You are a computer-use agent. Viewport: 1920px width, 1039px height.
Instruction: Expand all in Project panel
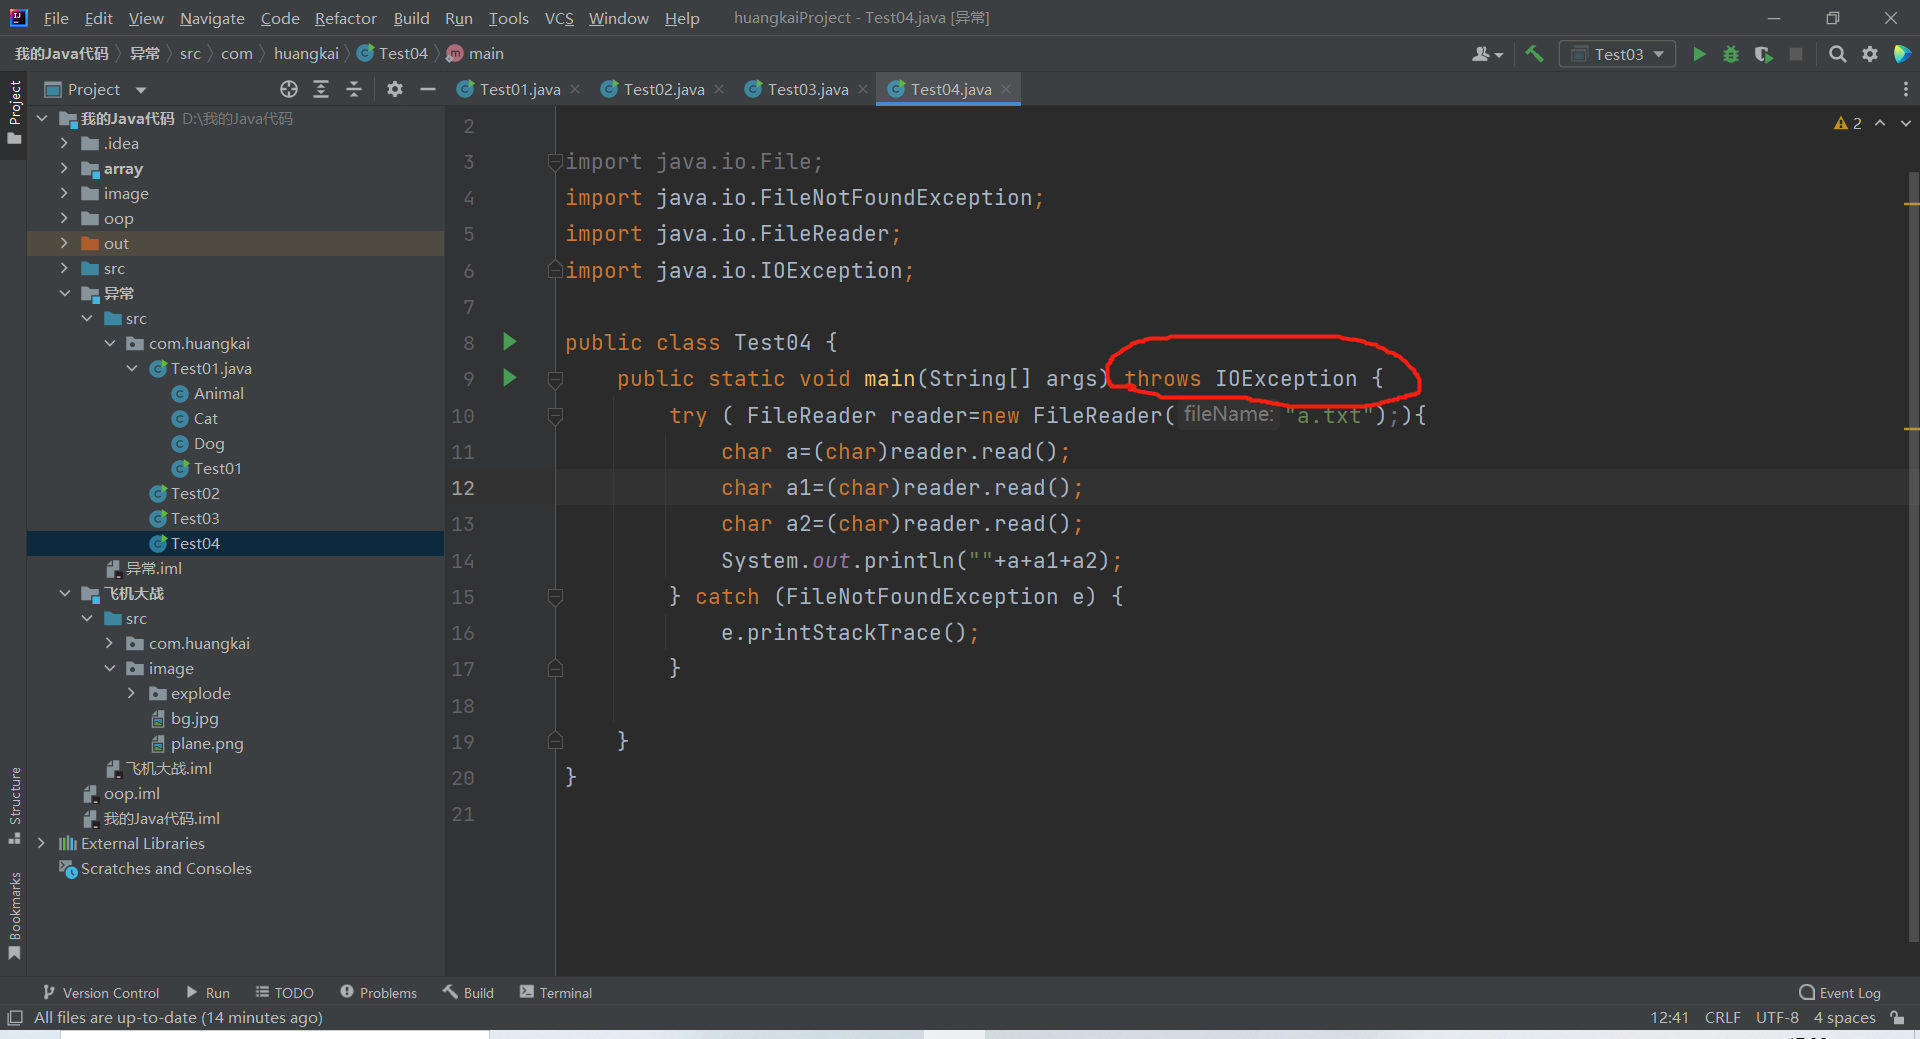point(321,89)
